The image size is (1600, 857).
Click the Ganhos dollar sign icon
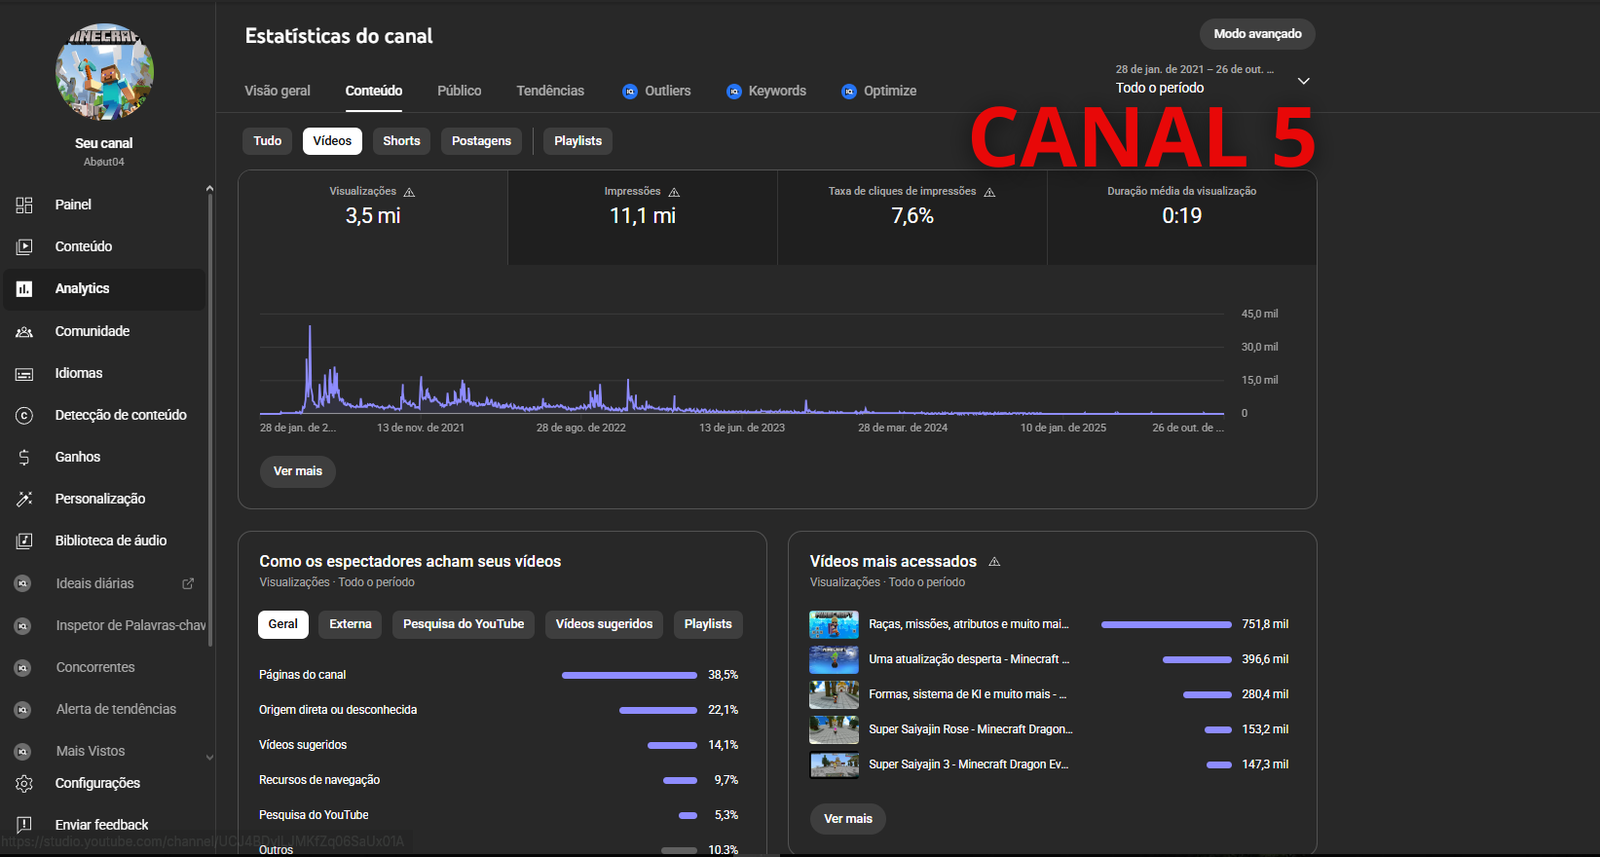24,458
